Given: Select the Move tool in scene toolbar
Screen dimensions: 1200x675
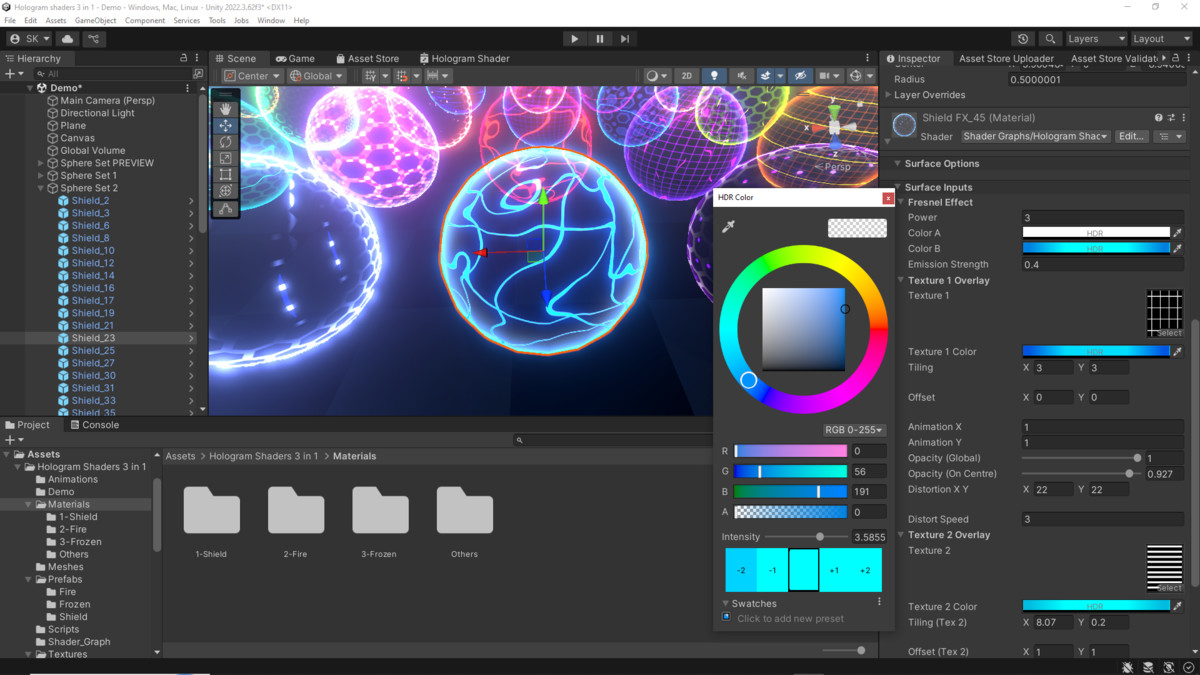Looking at the screenshot, I should tap(226, 125).
